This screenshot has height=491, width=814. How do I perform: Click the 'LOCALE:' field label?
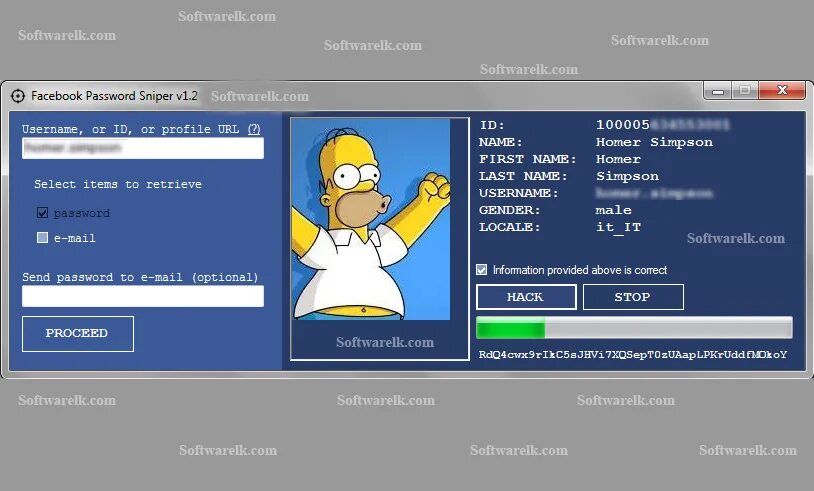pos(510,227)
